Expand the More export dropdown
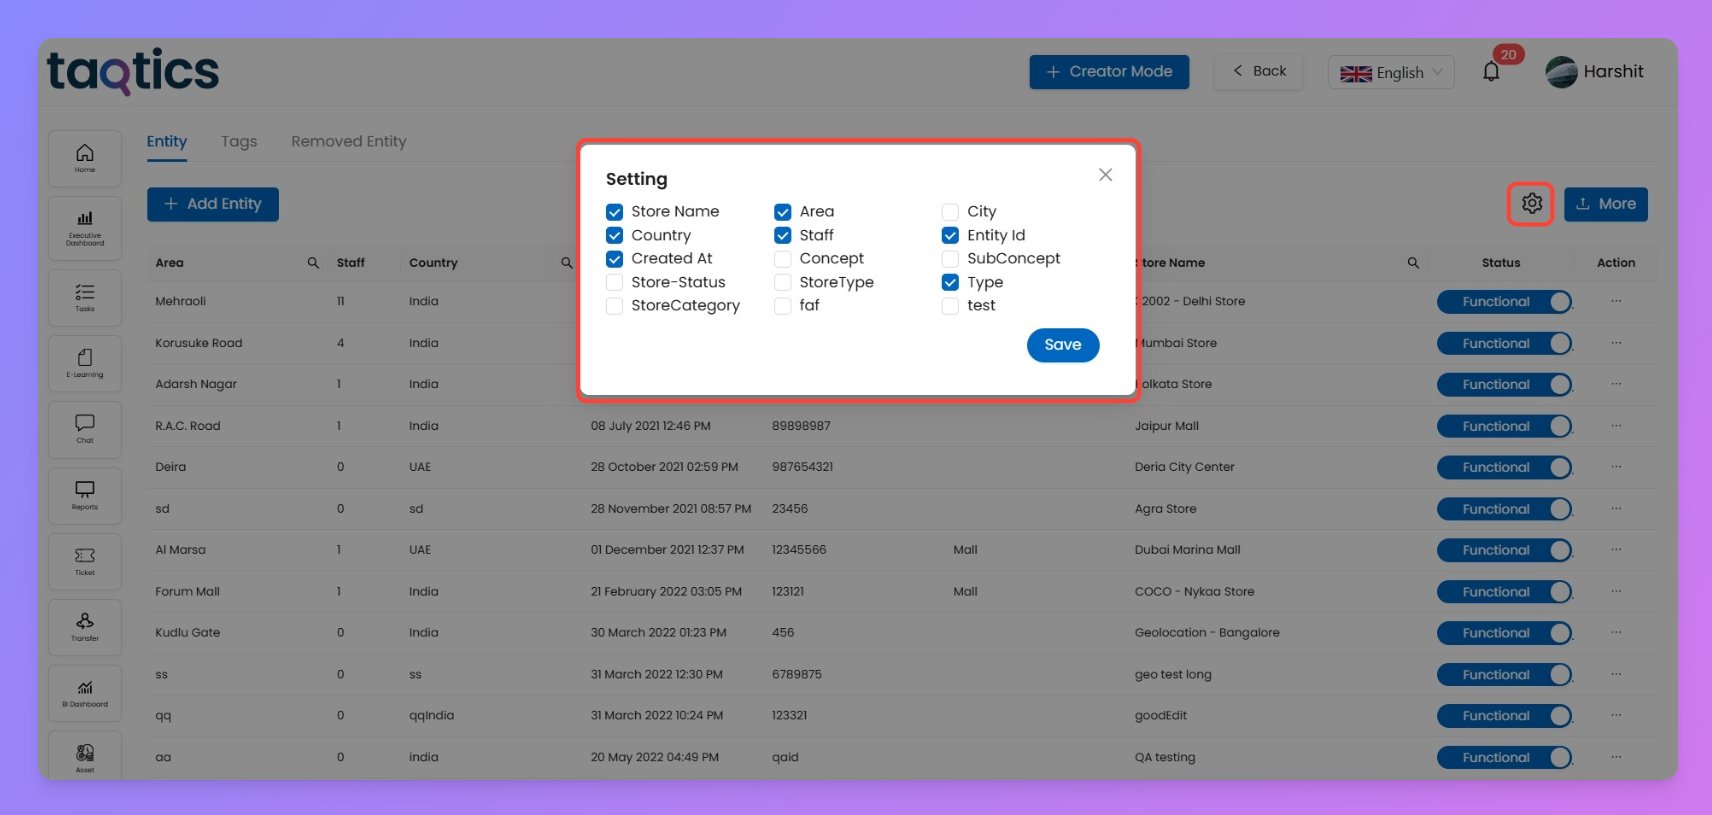1712x815 pixels. (x=1605, y=204)
